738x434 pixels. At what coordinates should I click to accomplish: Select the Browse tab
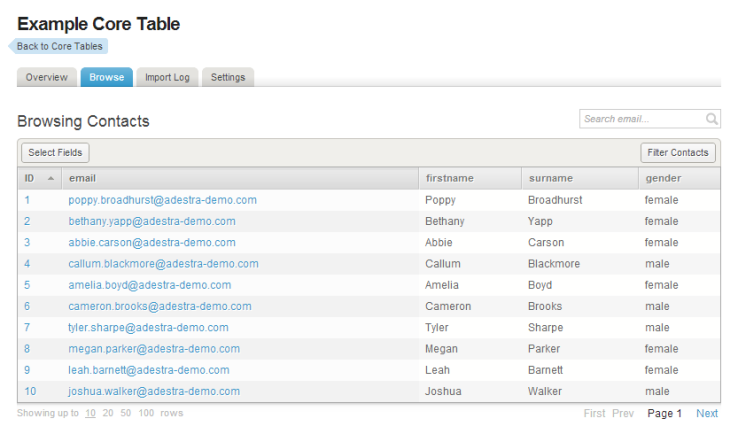point(106,77)
